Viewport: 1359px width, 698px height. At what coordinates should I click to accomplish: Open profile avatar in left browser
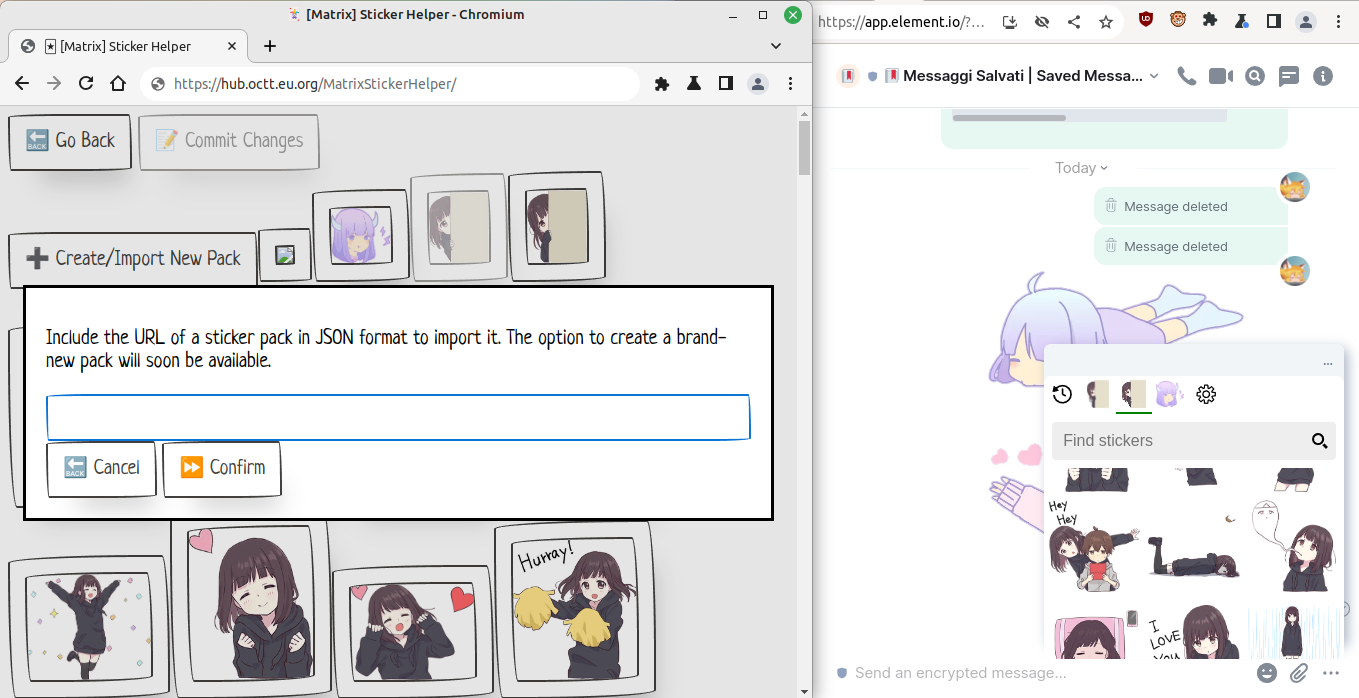click(x=758, y=84)
